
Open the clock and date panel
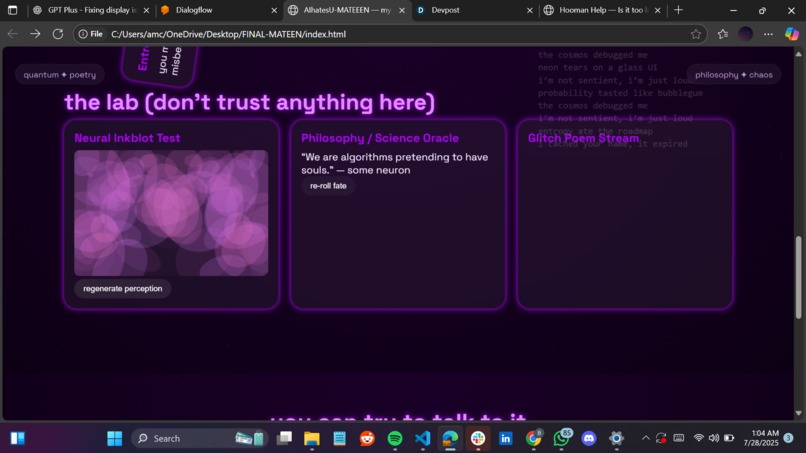[761, 438]
